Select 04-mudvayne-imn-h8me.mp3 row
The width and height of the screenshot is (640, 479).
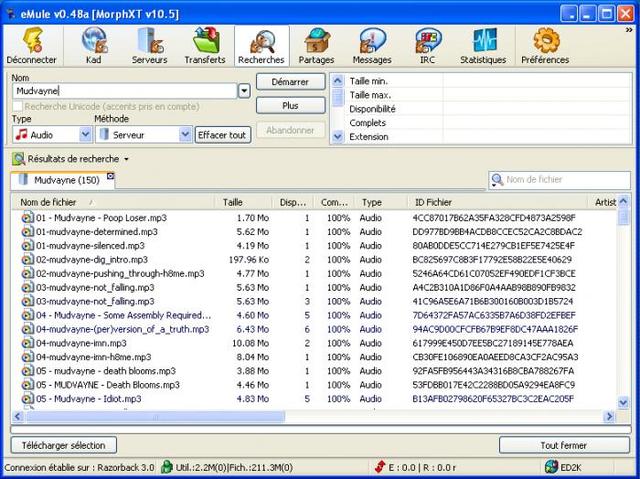click(313, 357)
